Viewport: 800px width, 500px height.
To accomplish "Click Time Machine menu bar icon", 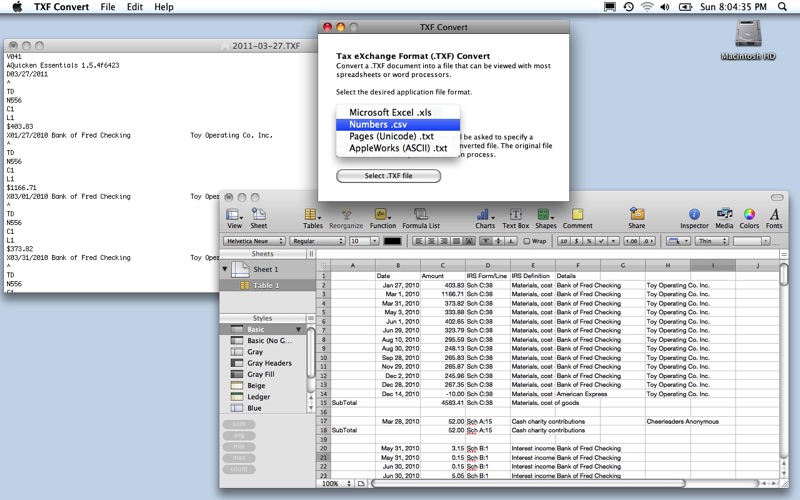I will [629, 7].
